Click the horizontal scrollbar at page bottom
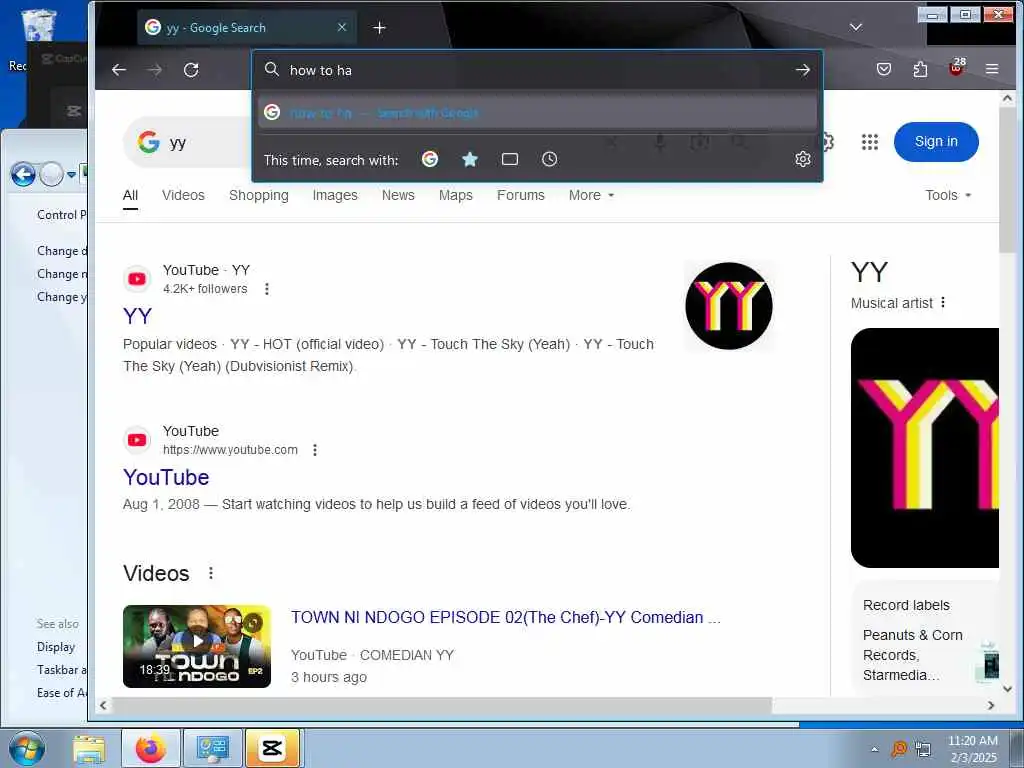Image resolution: width=1024 pixels, height=768 pixels. point(441,705)
